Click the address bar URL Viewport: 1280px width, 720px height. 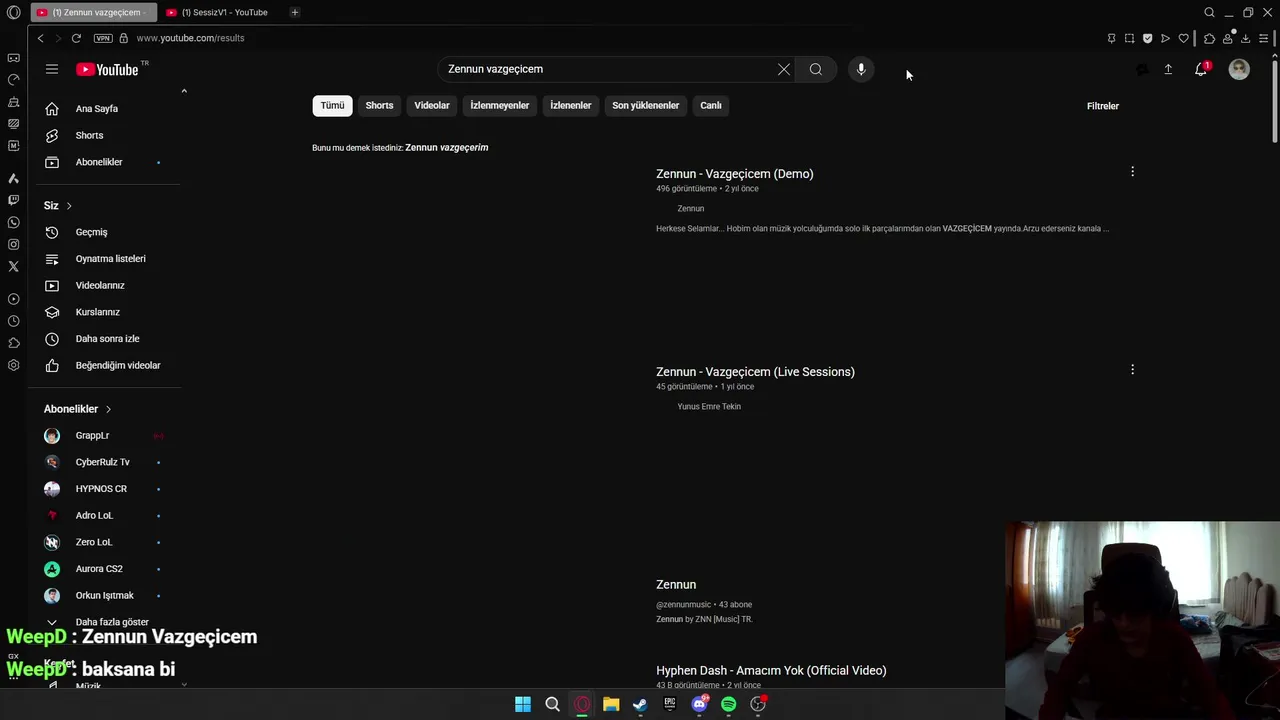tap(190, 38)
